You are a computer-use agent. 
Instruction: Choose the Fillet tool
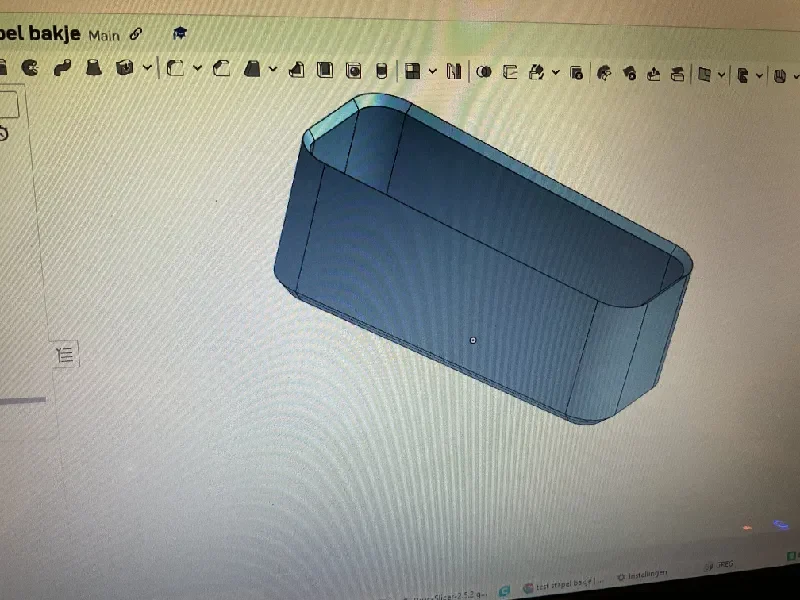176,68
